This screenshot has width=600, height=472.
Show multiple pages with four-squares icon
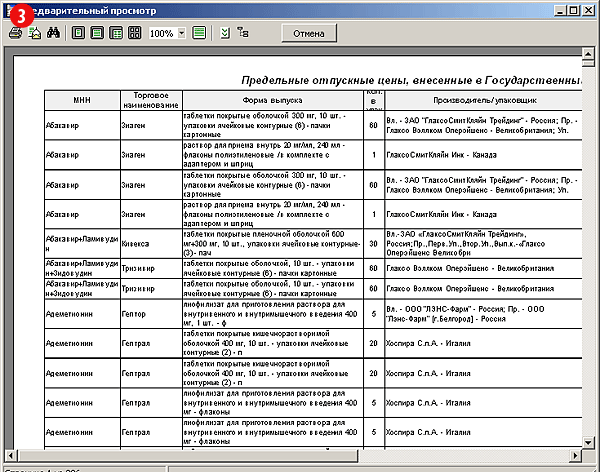(134, 33)
